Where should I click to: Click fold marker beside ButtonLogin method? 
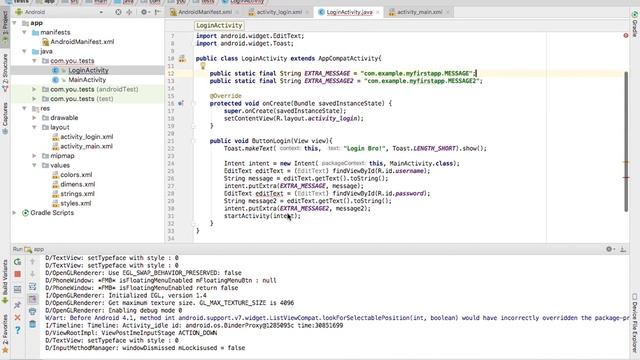194,141
